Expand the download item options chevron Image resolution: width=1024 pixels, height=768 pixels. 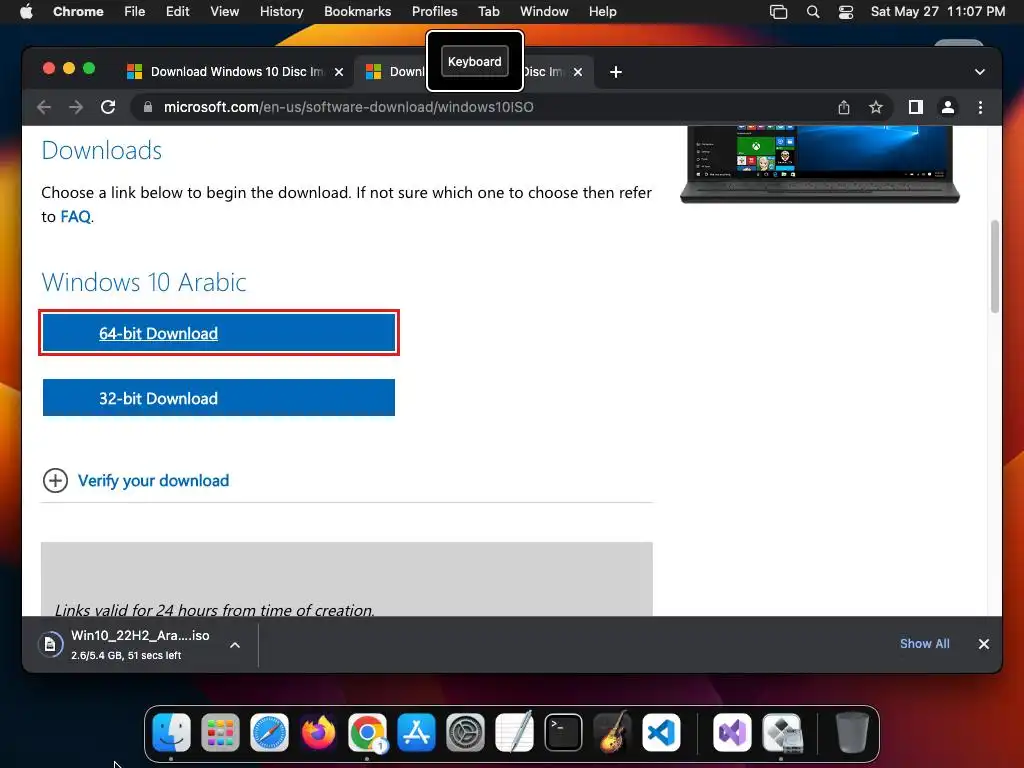pos(235,645)
